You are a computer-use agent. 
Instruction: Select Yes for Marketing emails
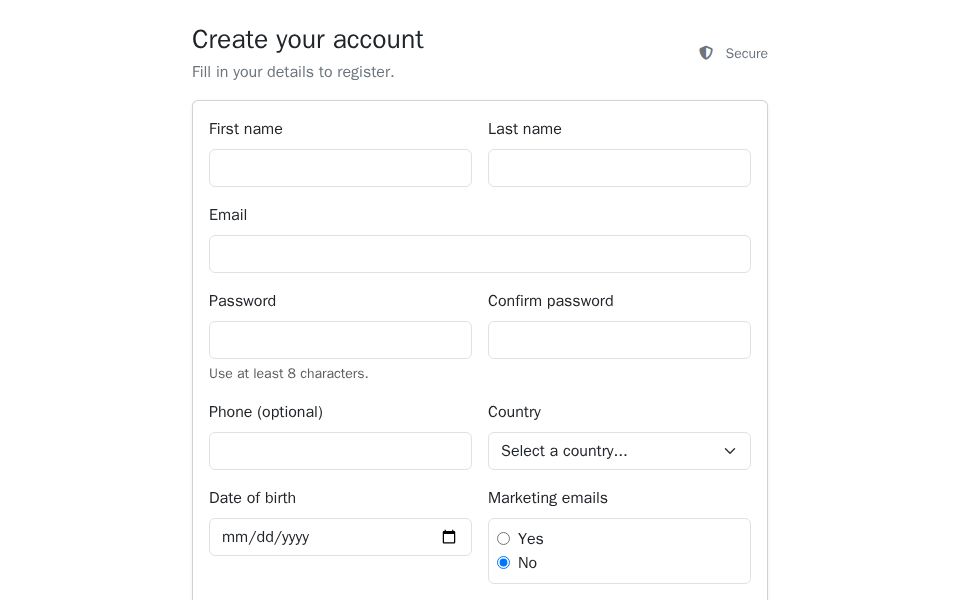click(503, 538)
